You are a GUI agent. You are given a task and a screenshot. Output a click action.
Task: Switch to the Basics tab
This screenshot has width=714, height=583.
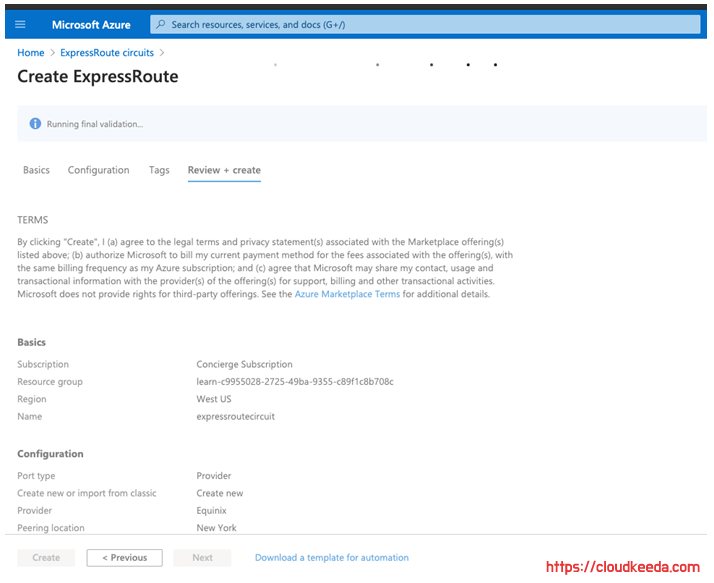[36, 170]
